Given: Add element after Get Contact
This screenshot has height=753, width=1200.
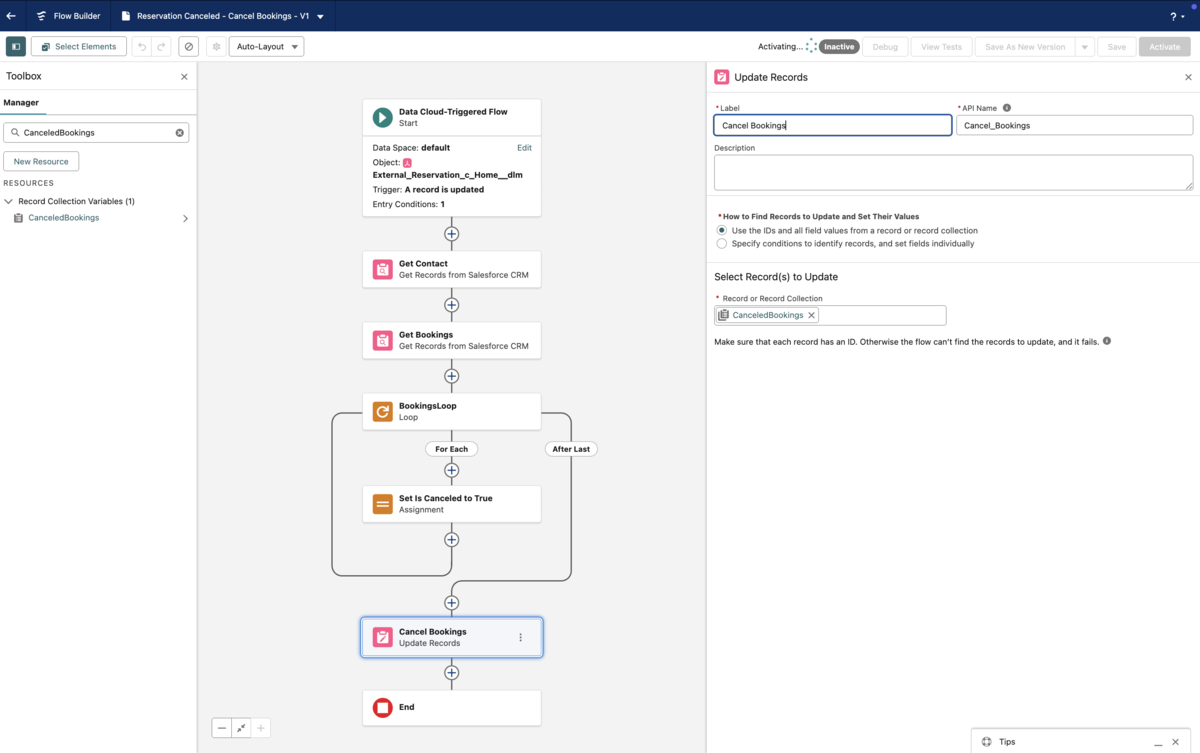Looking at the screenshot, I should click(x=452, y=305).
